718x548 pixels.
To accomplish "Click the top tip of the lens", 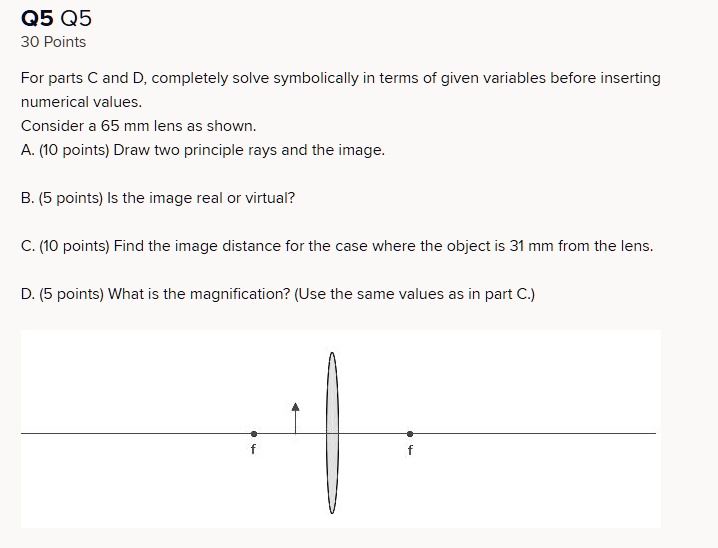I will coord(332,354).
